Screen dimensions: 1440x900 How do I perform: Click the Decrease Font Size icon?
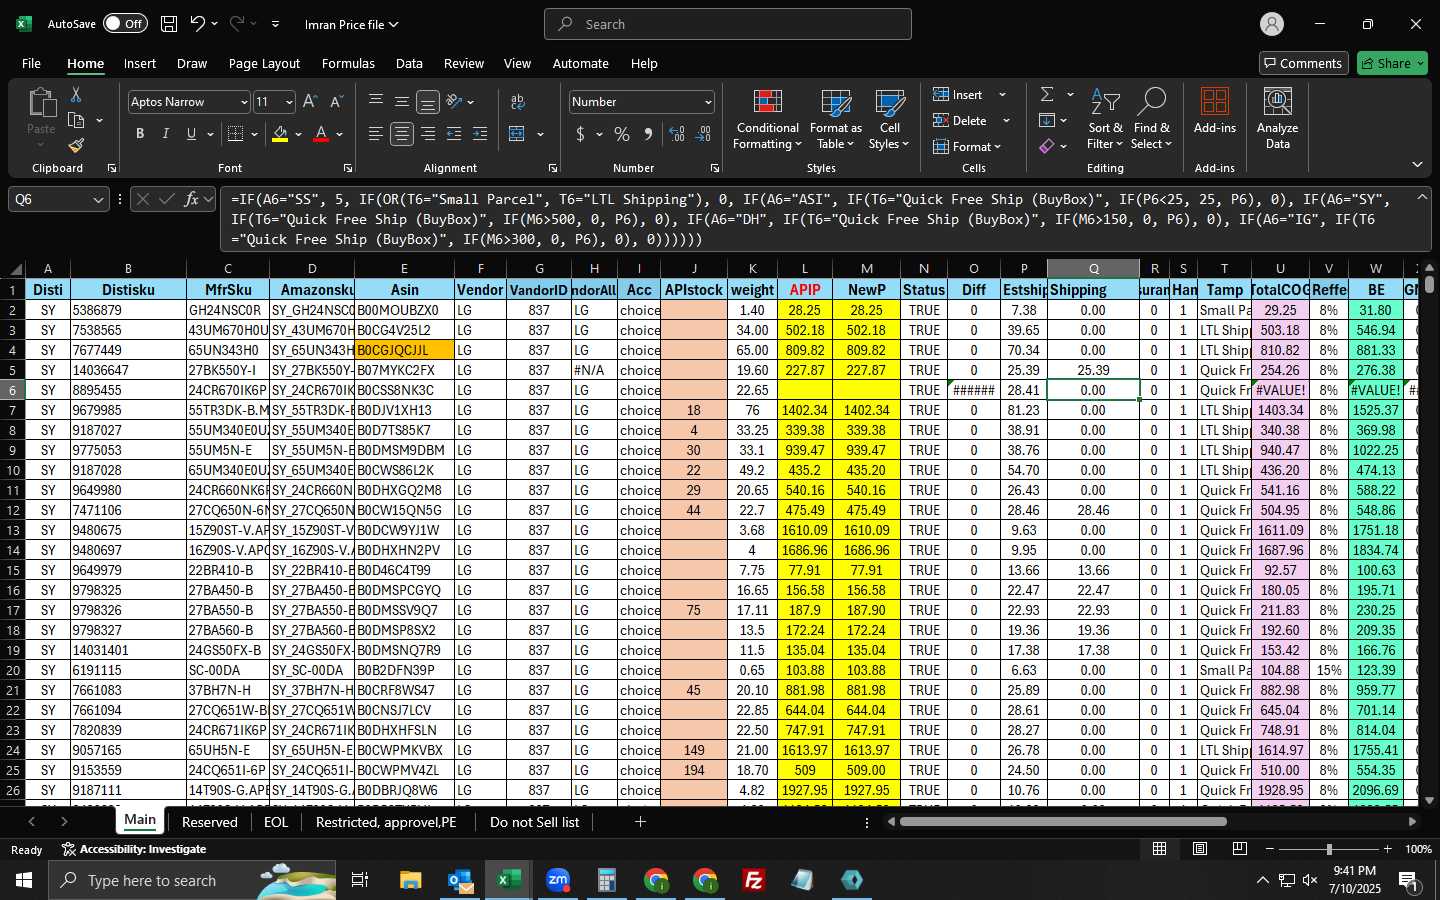click(x=336, y=102)
